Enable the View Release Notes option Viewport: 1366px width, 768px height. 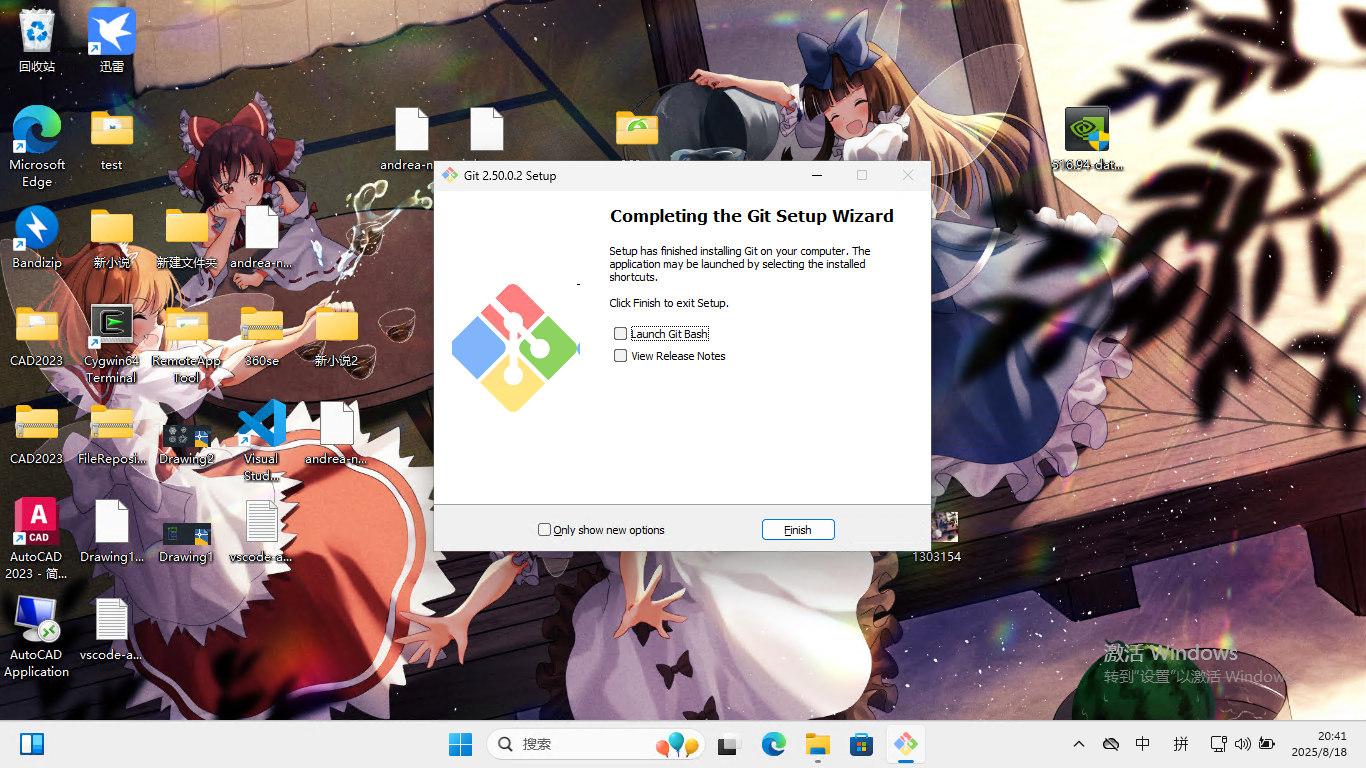(621, 356)
